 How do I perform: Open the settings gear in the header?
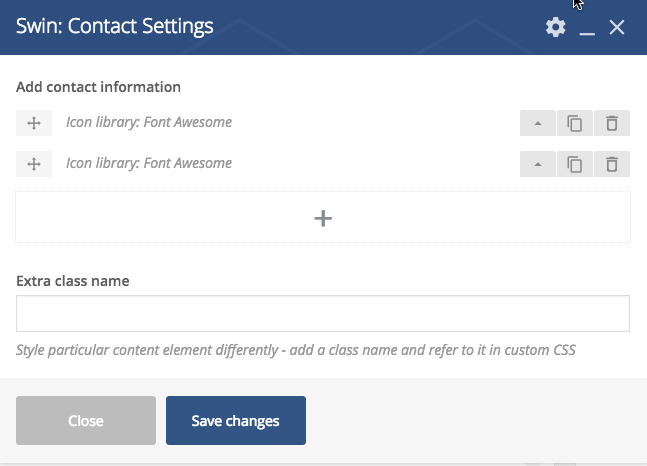point(555,27)
